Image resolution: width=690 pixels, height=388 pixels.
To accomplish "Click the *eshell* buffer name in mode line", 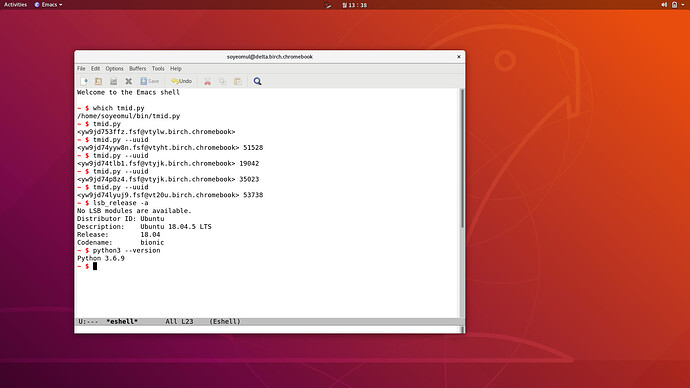I will point(122,322).
